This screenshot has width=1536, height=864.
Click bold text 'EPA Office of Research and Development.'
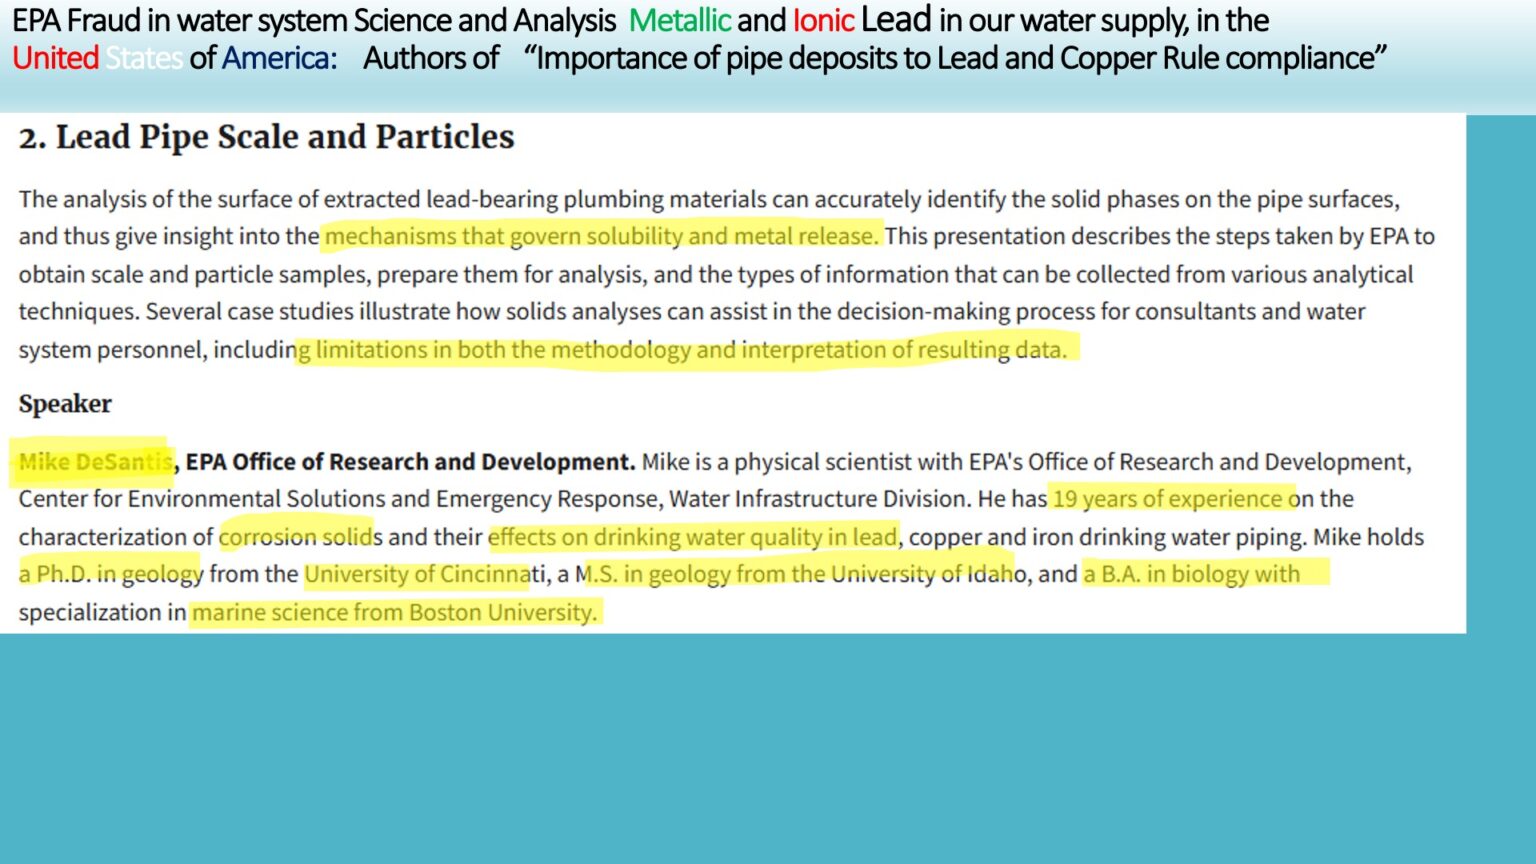pos(411,462)
